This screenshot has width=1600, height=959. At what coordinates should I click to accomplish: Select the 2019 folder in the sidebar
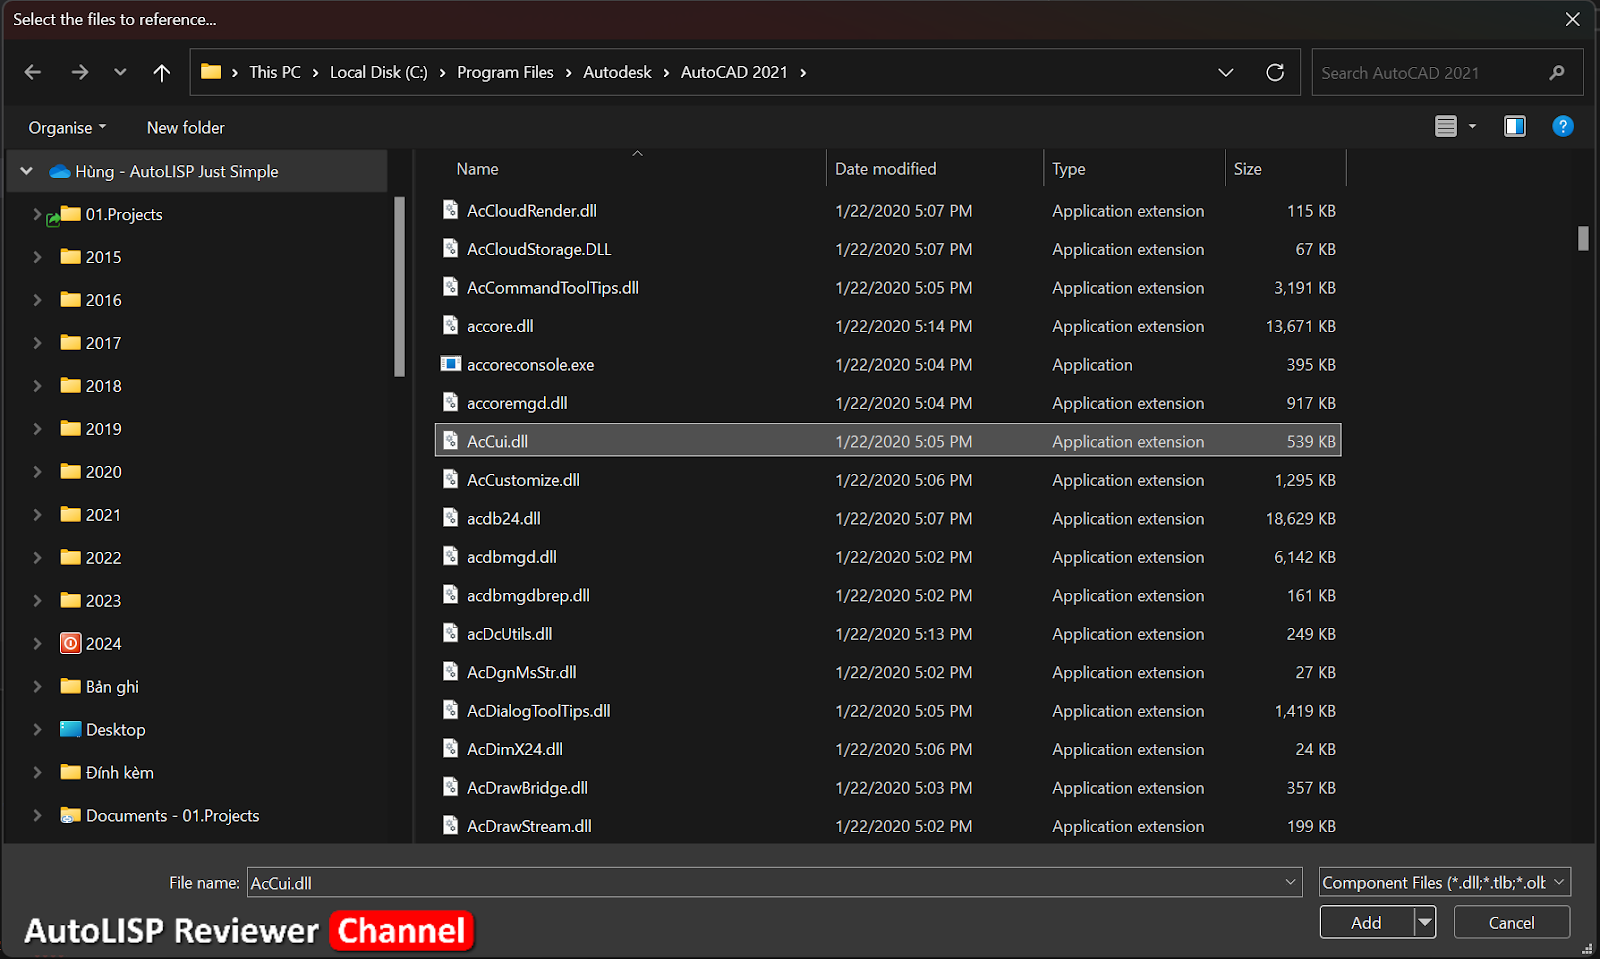(91, 429)
